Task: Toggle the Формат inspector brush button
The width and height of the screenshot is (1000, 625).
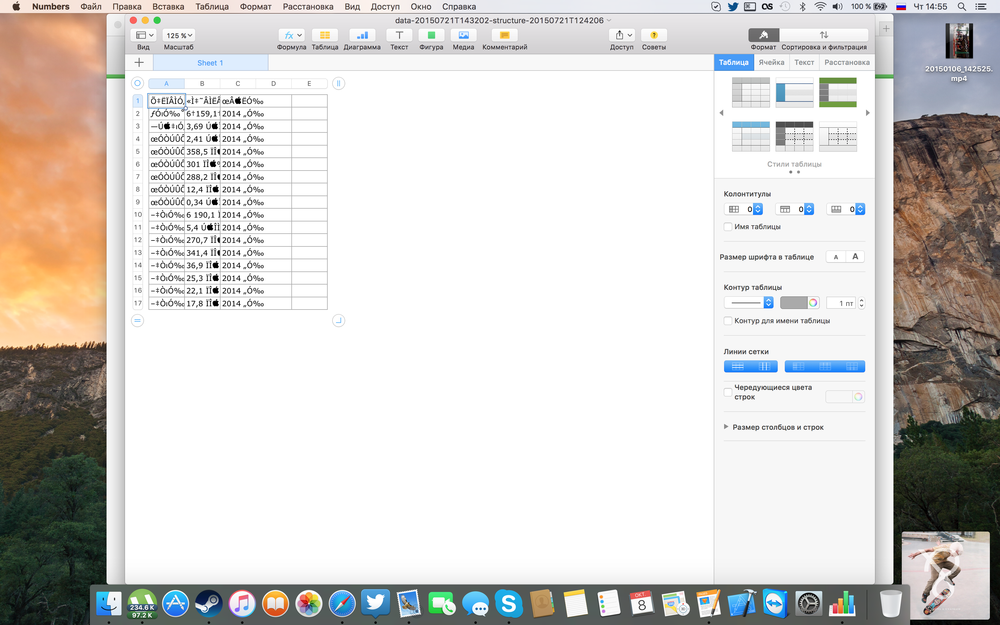Action: (x=763, y=35)
